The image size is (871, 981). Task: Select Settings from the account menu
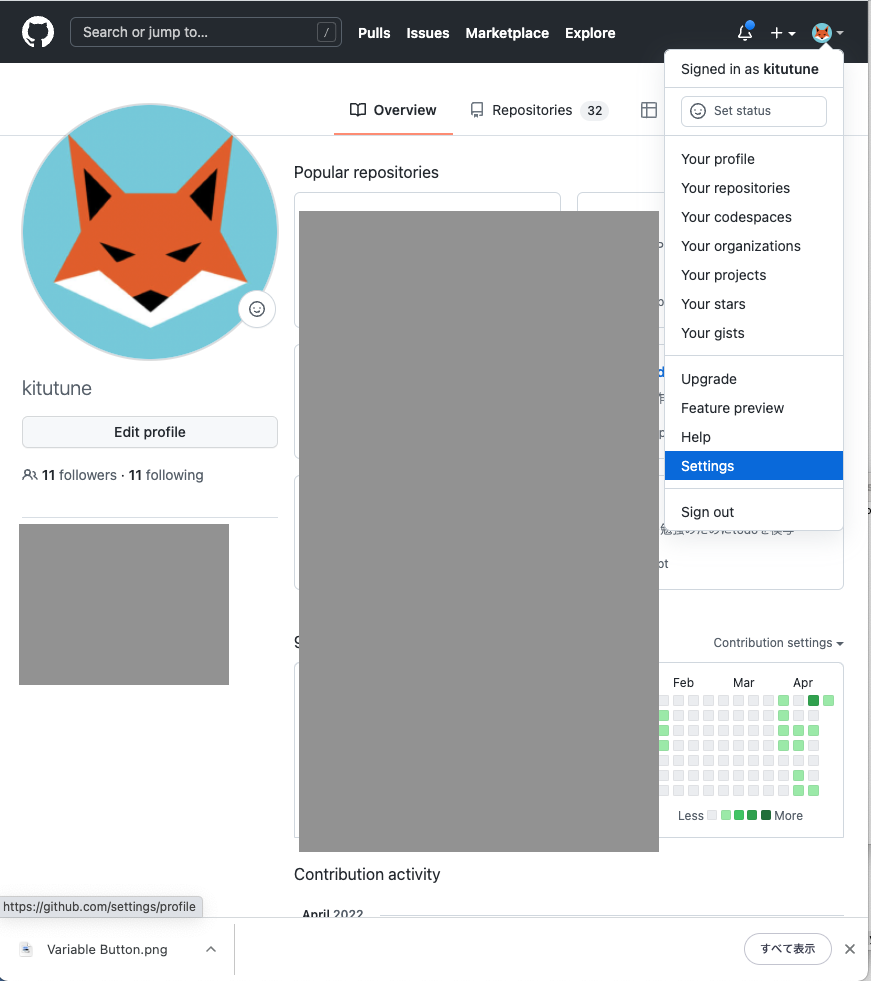tap(707, 466)
